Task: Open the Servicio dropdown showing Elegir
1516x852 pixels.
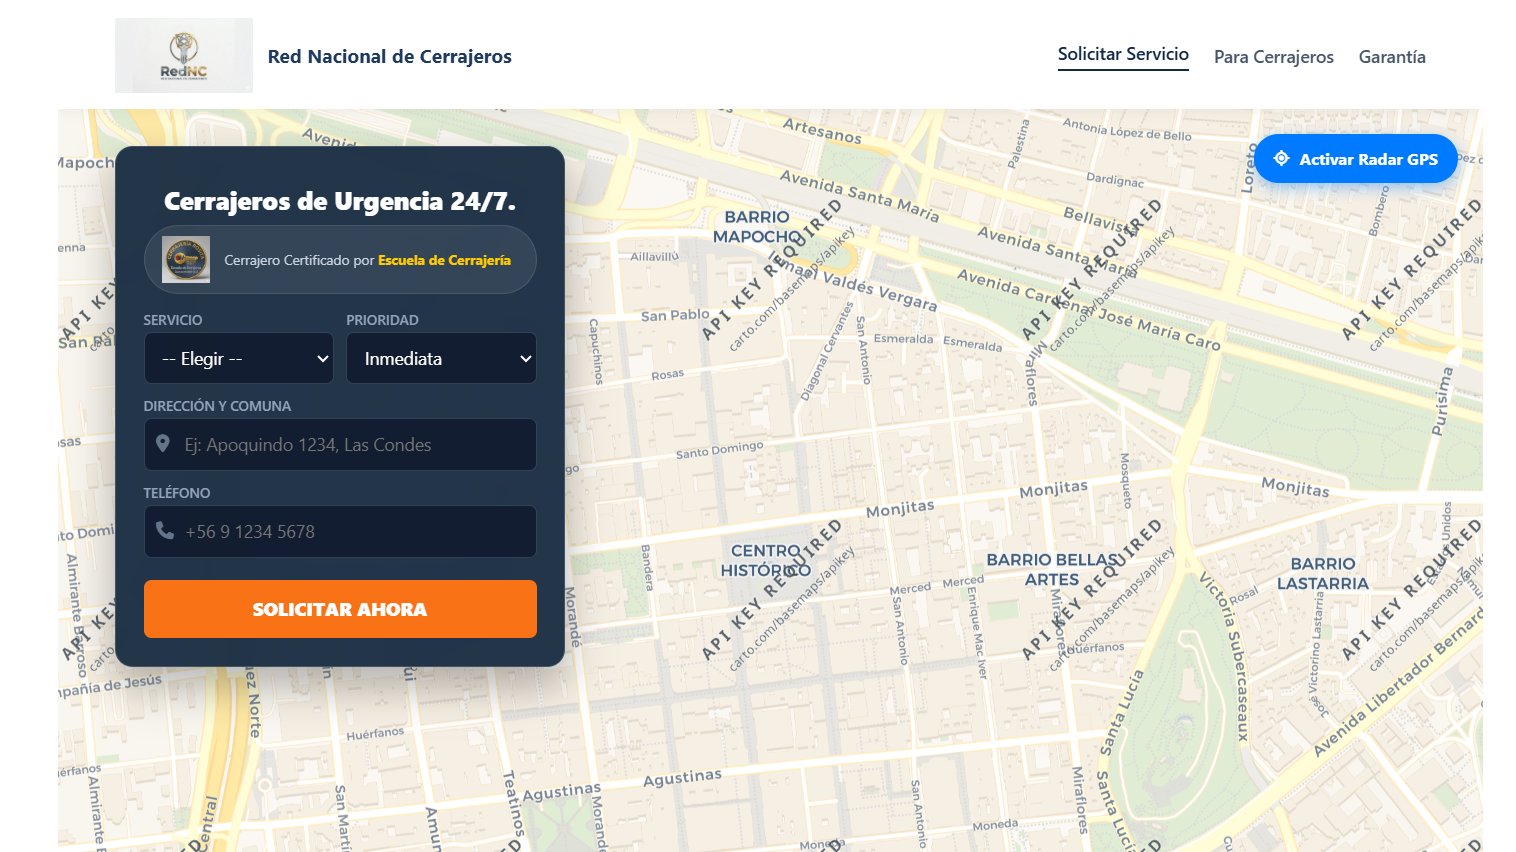Action: click(239, 358)
